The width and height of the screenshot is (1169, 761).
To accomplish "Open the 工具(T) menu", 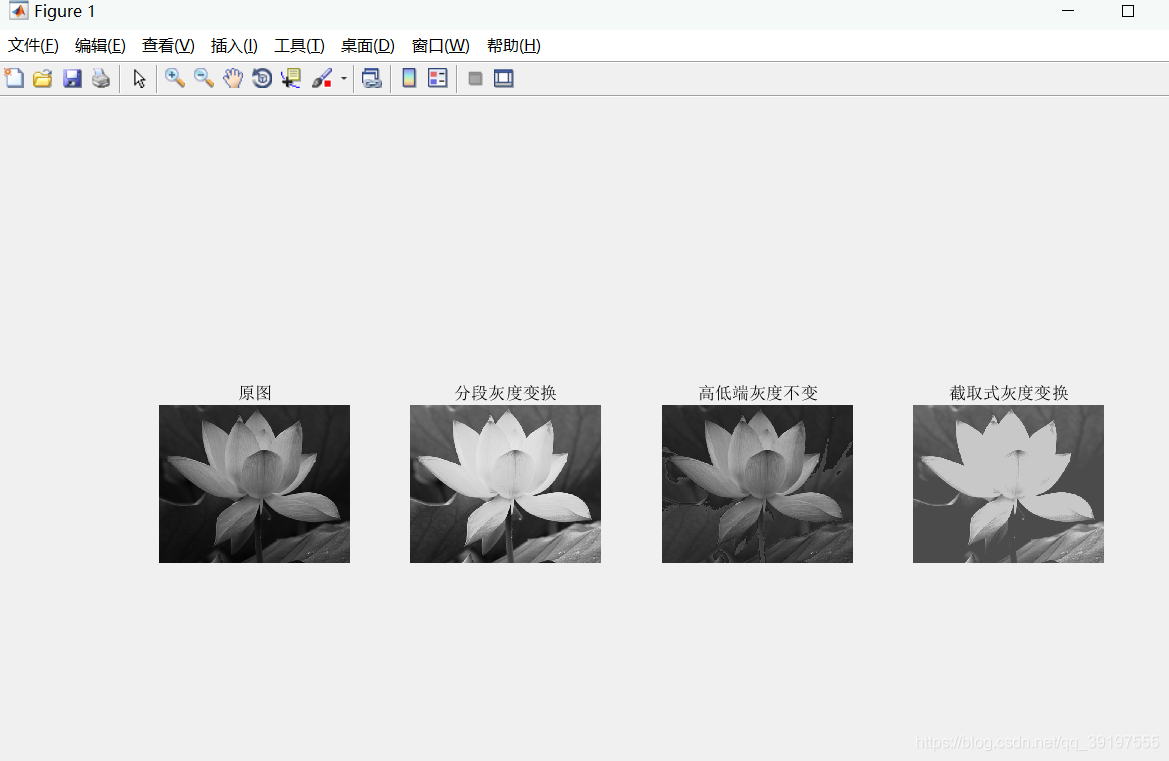I will [299, 45].
